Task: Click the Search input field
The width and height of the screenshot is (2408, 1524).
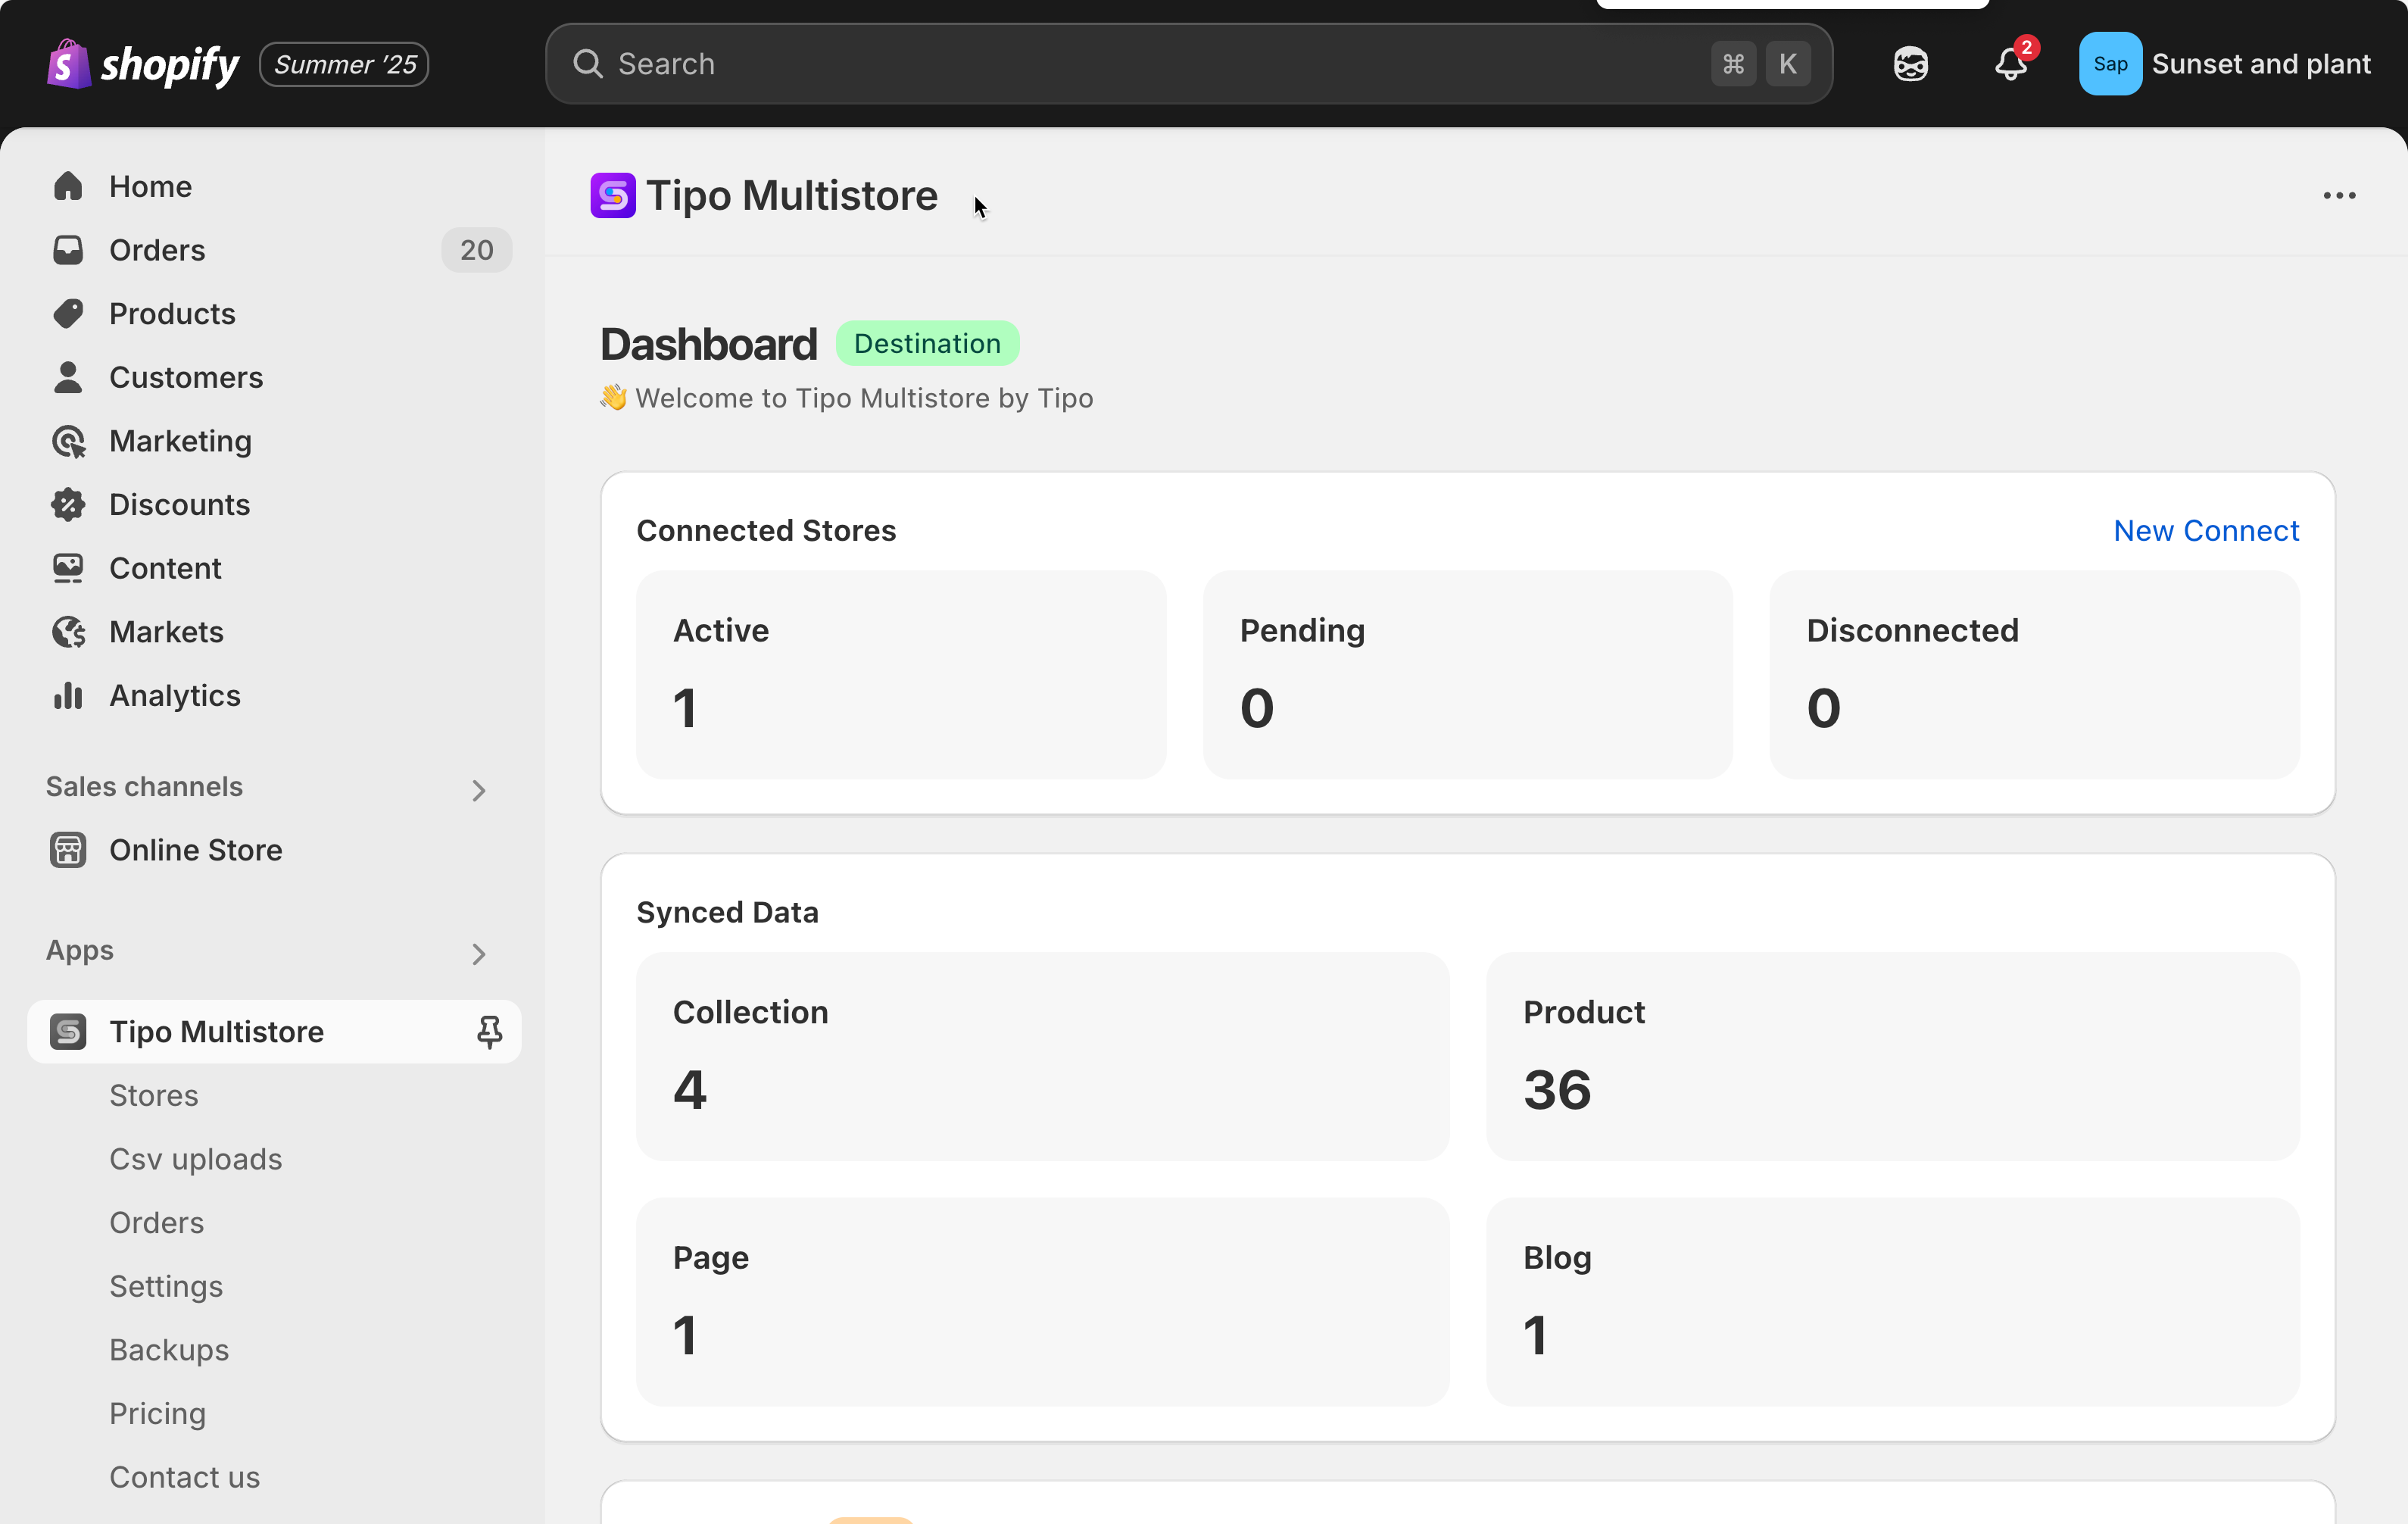Action: point(1150,64)
